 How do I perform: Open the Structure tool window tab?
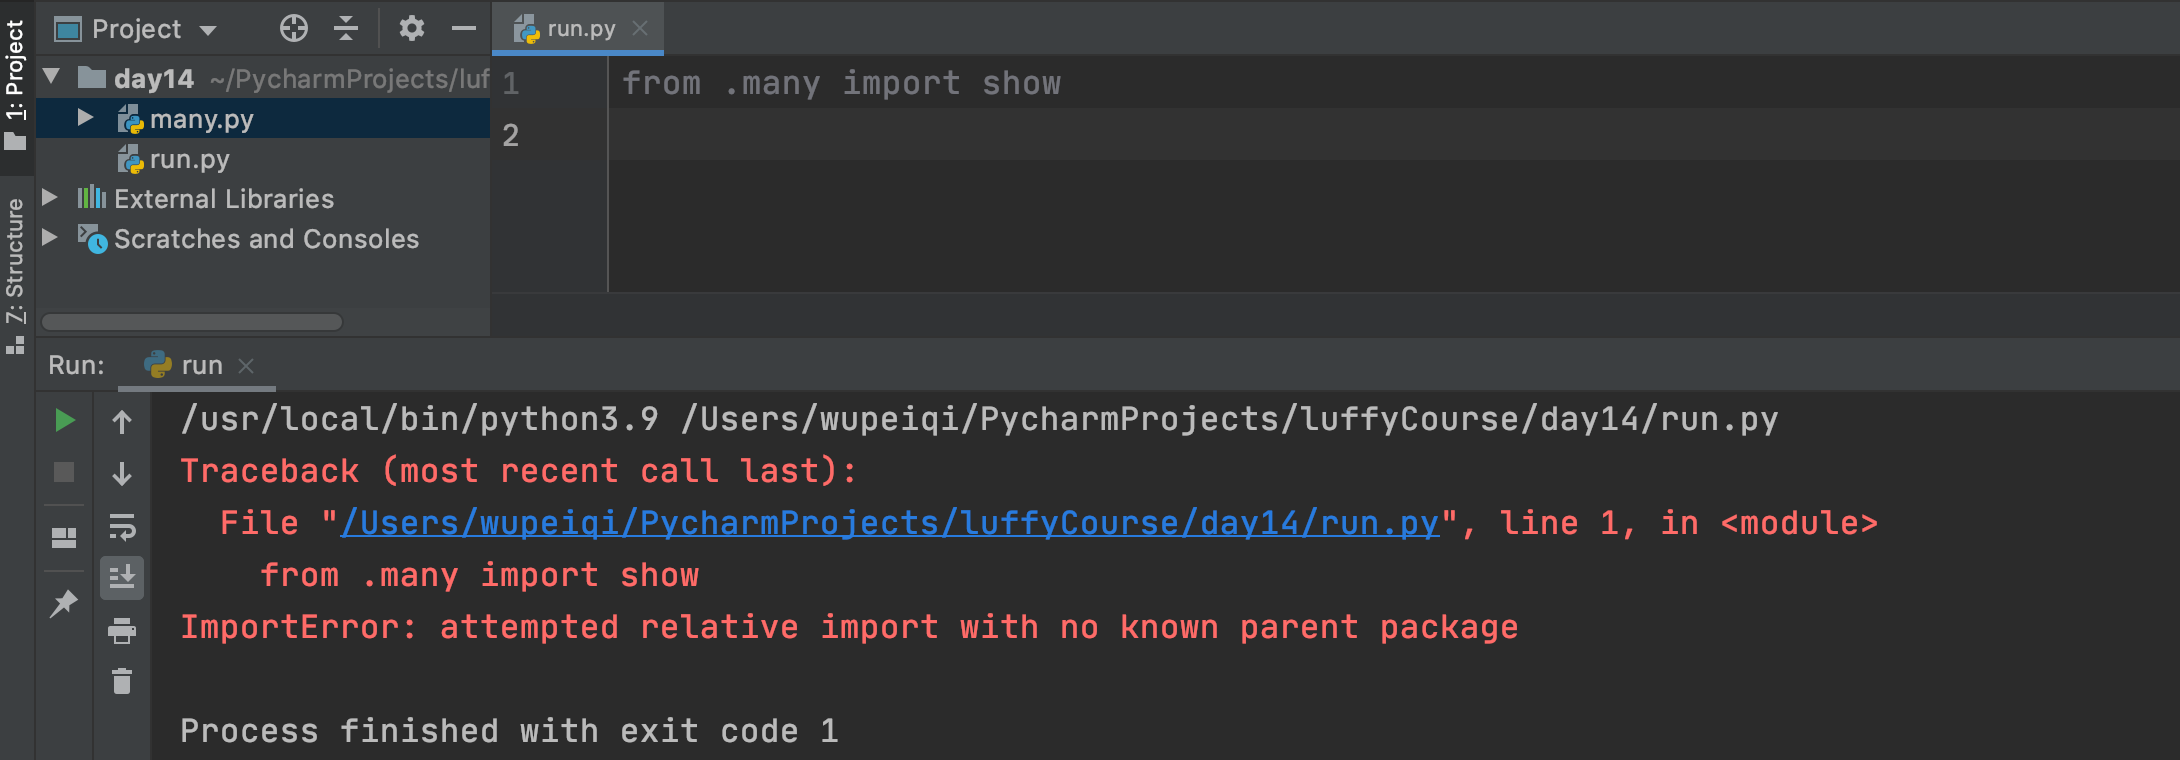point(15,275)
